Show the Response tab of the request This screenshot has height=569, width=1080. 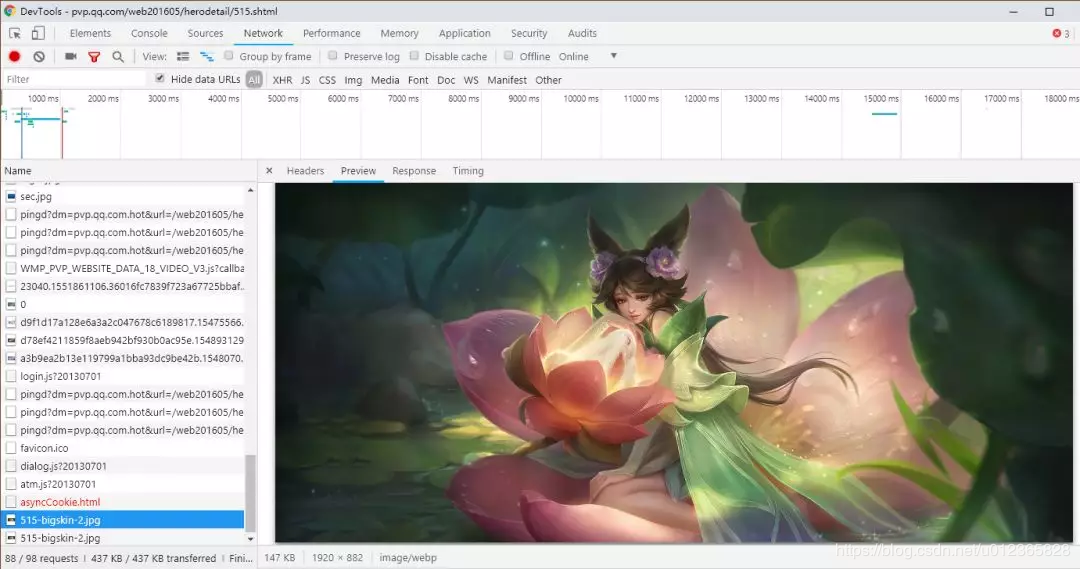[414, 171]
